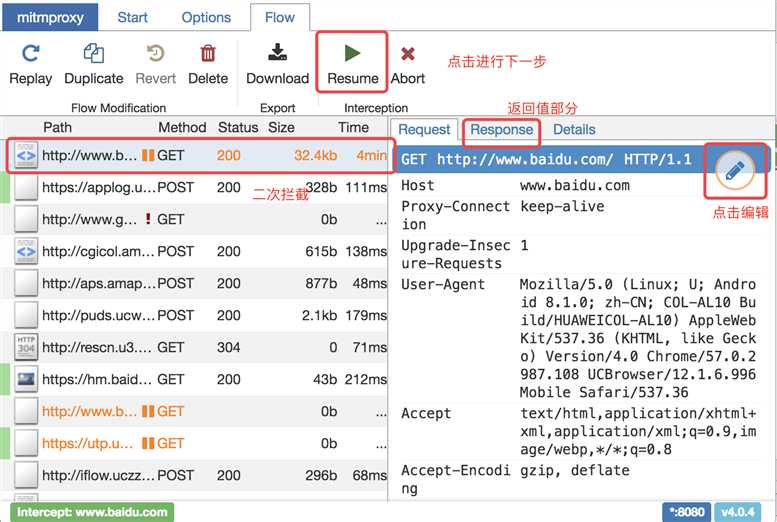
Task: Click the Replay icon
Action: [x=31, y=53]
